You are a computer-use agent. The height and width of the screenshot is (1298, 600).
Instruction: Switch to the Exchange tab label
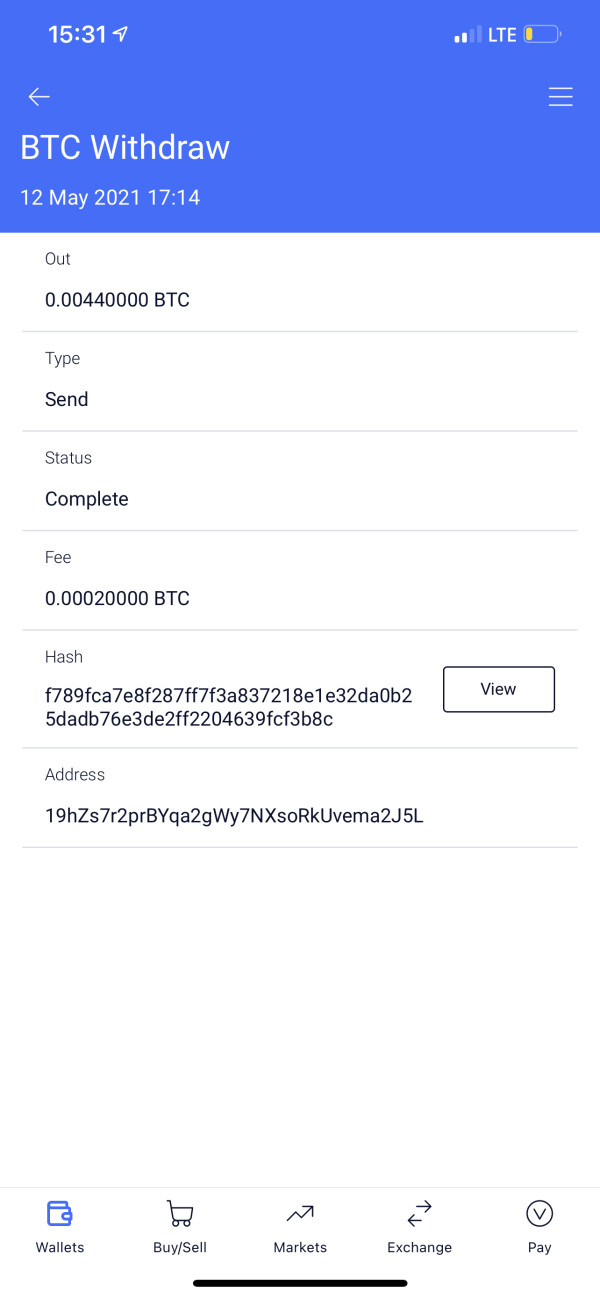[419, 1247]
